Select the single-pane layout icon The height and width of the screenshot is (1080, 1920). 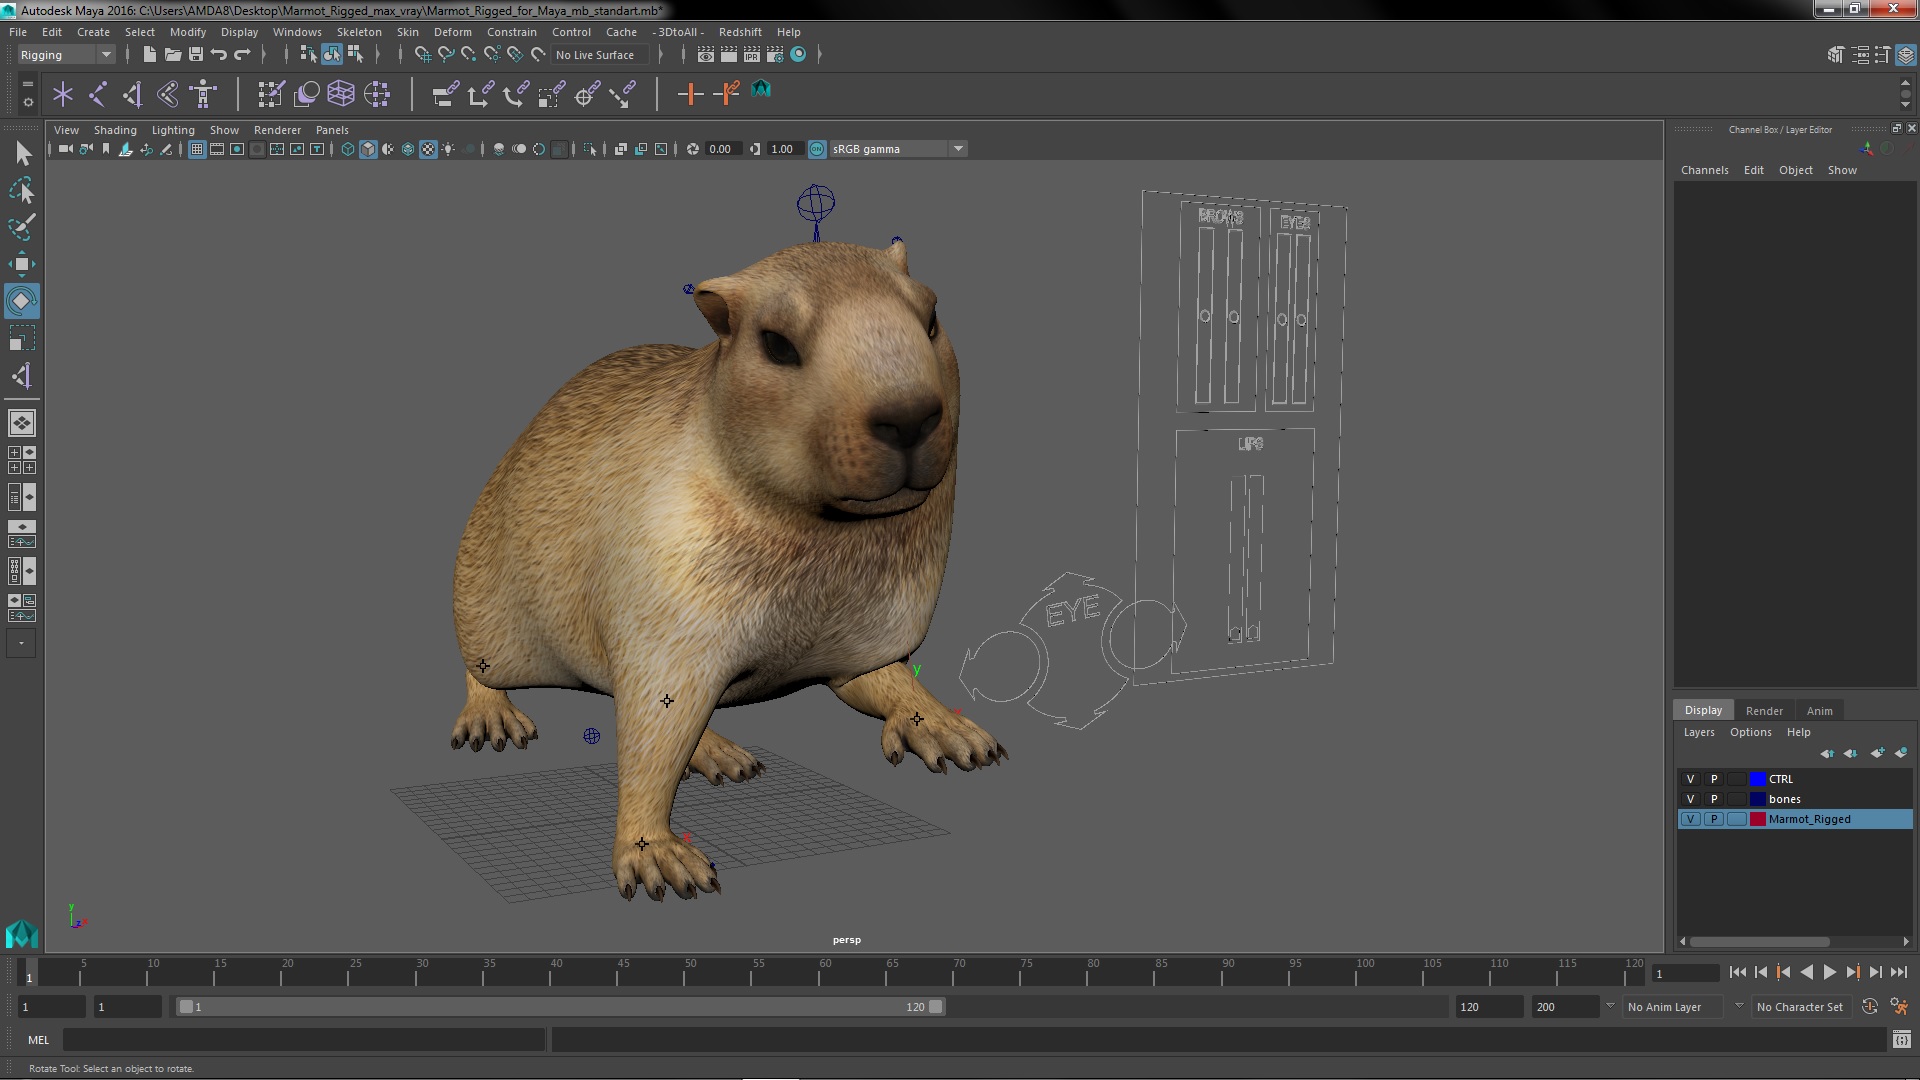[22, 423]
